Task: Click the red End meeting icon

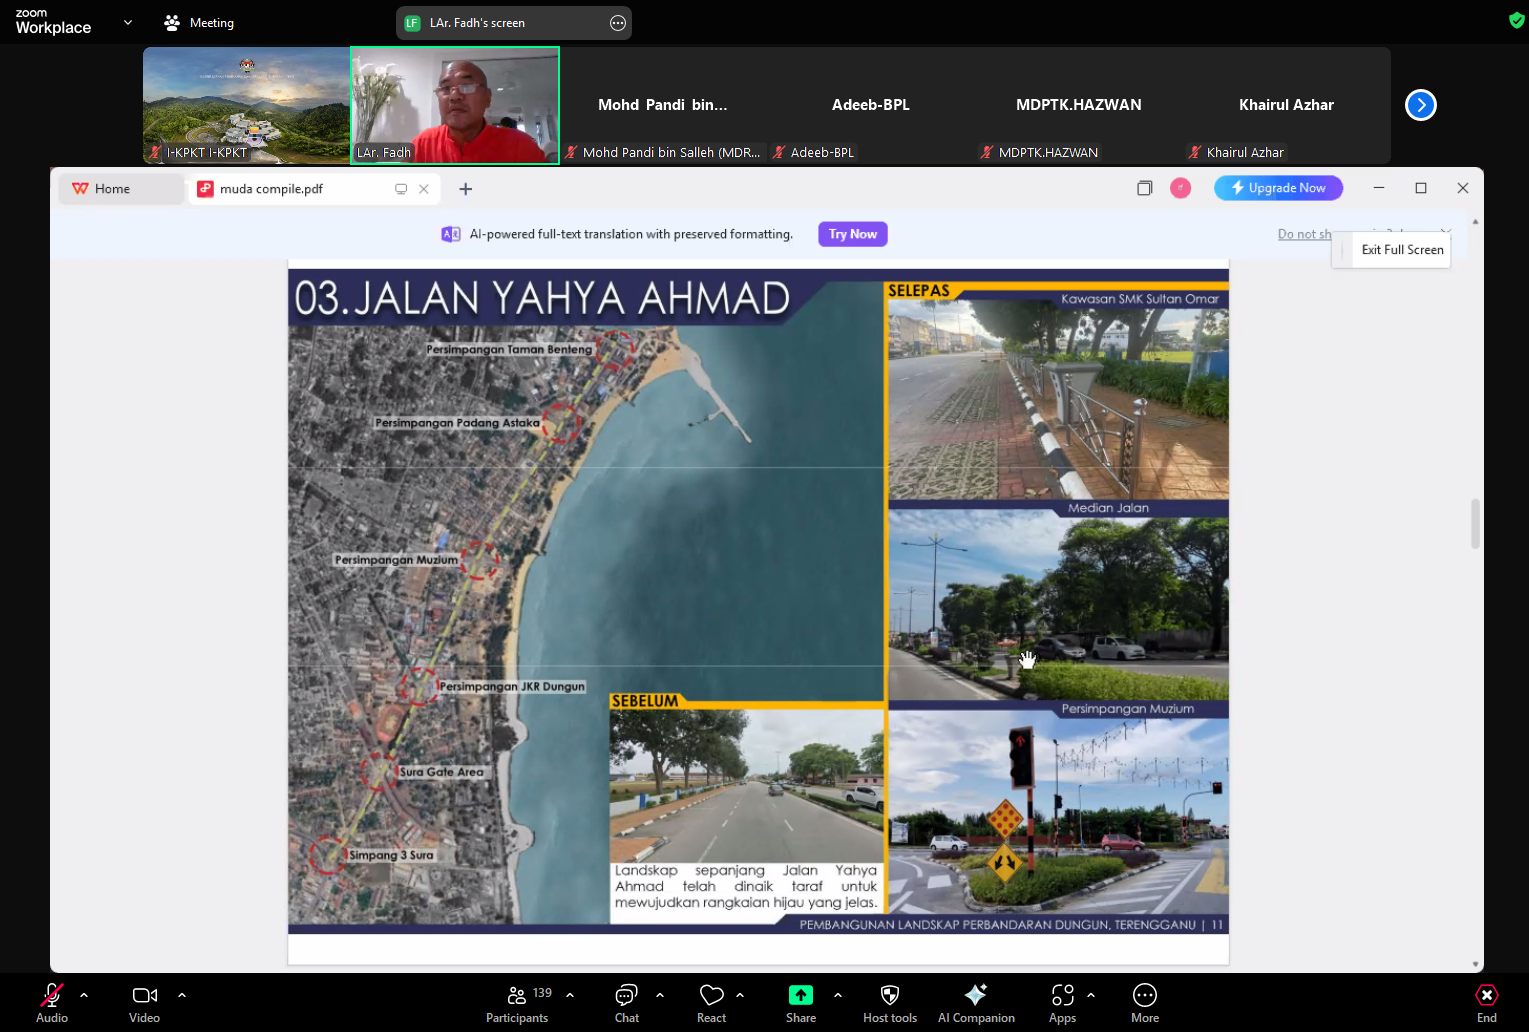Action: 1487,995
